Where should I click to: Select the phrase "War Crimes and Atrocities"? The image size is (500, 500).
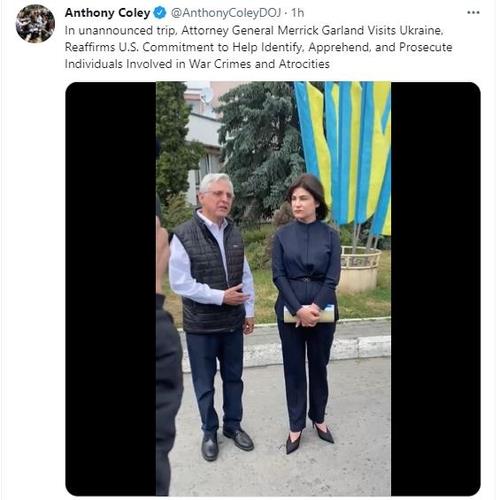coord(259,64)
